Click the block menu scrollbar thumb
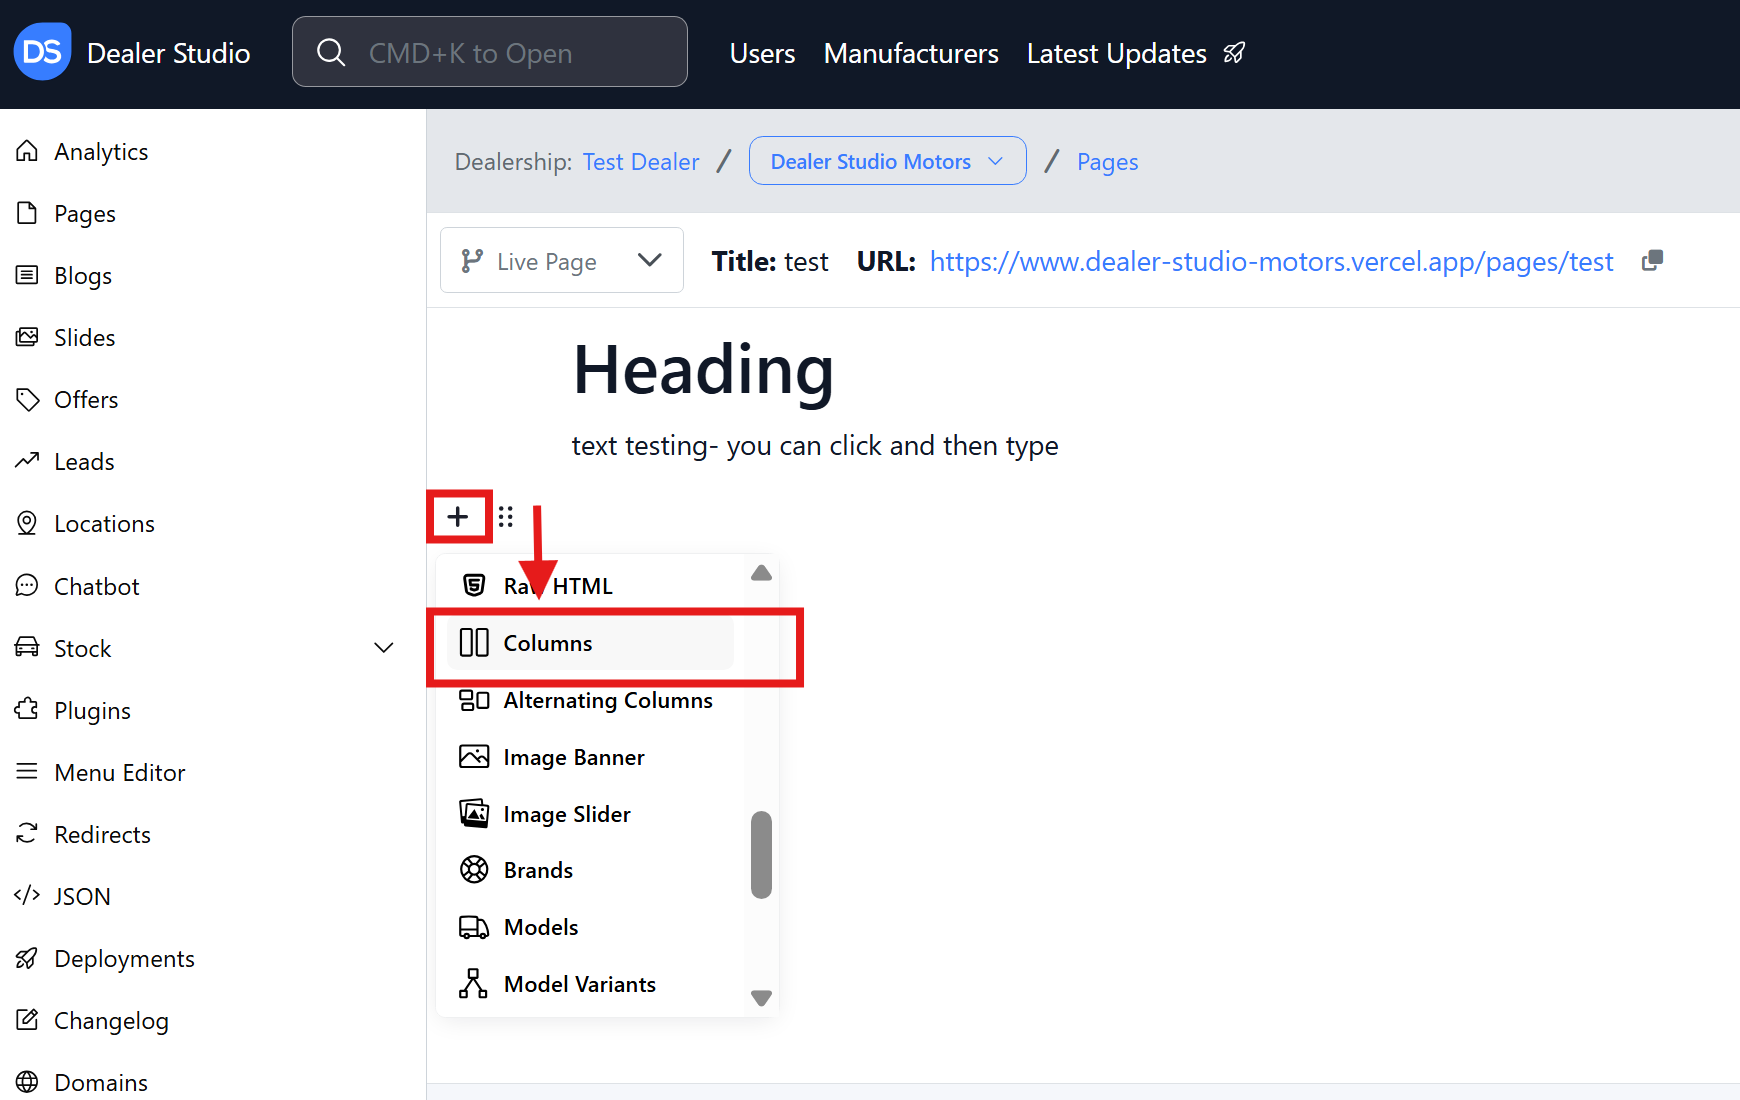The width and height of the screenshot is (1740, 1100). point(761,854)
